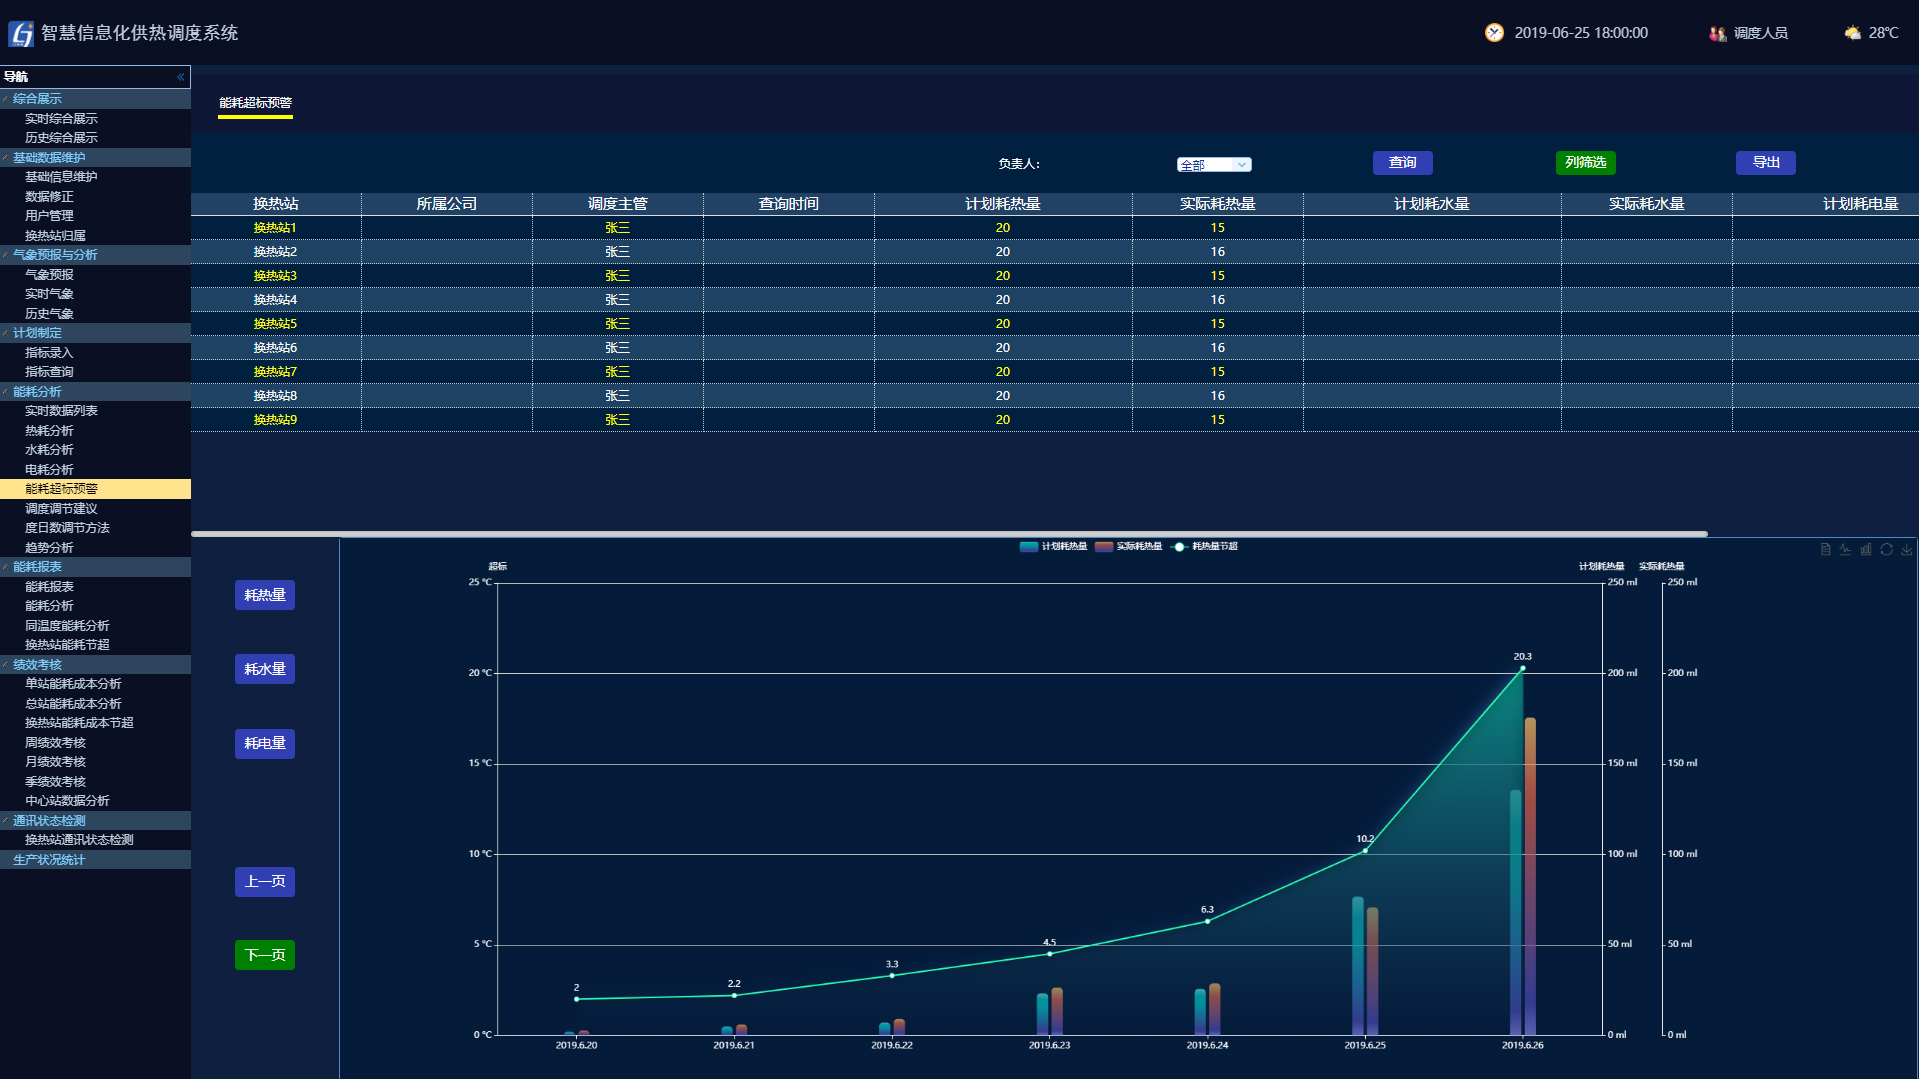
Task: Switch chart to line type icon
Action: (1846, 549)
